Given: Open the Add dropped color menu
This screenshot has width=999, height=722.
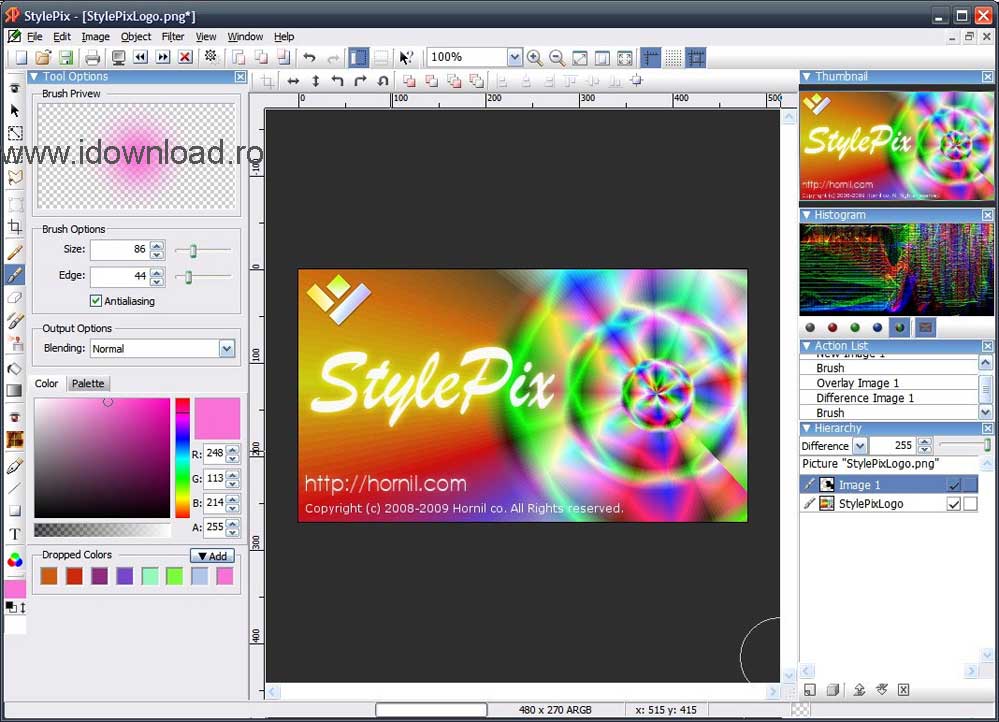Looking at the screenshot, I should (212, 556).
